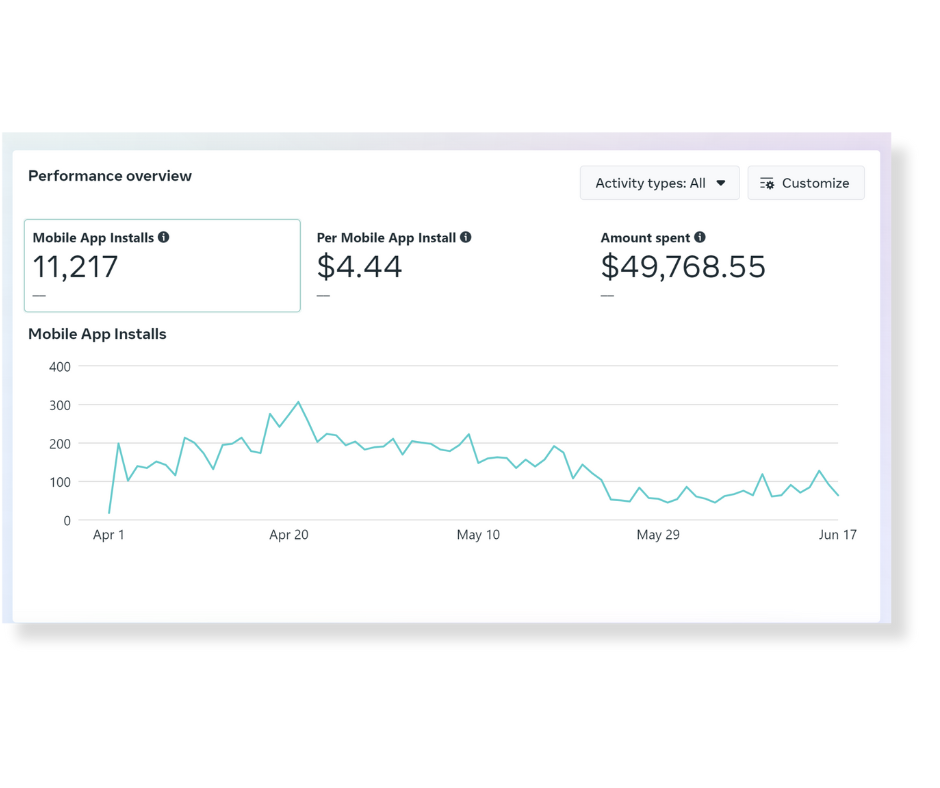Click the 0 y-axis label
This screenshot has width=940, height=788.
click(67, 521)
